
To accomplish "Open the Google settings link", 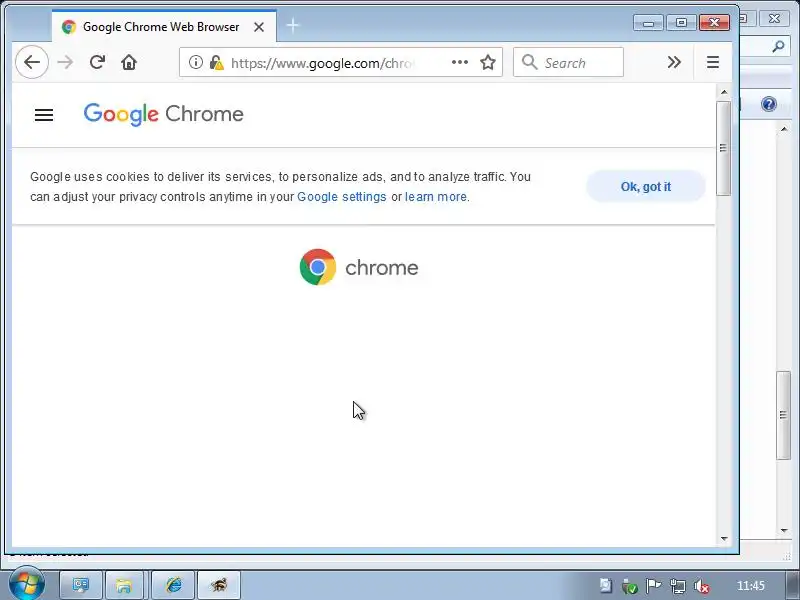I will click(341, 197).
